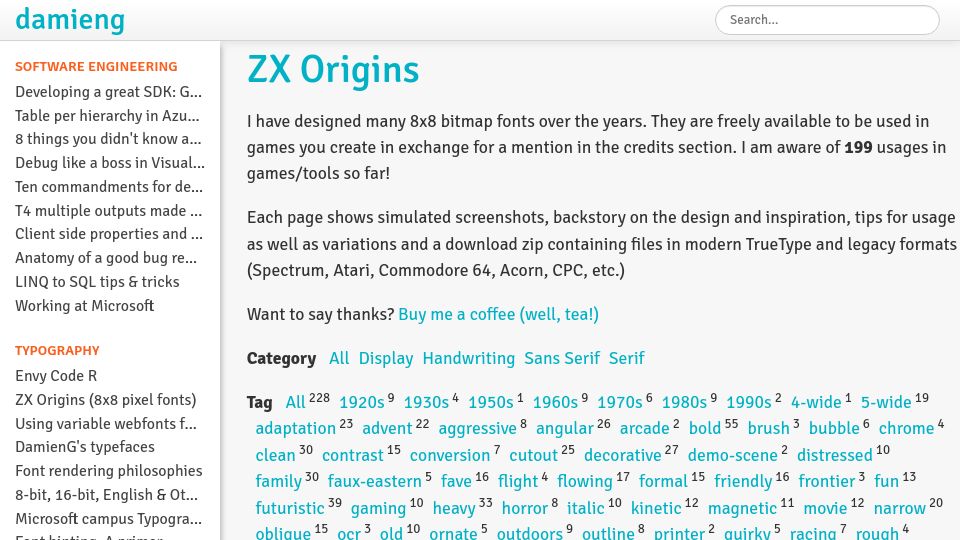The image size is (960, 540).
Task: Open '8-bit, 16-bit, English & Ot...' link
Action: point(107,495)
